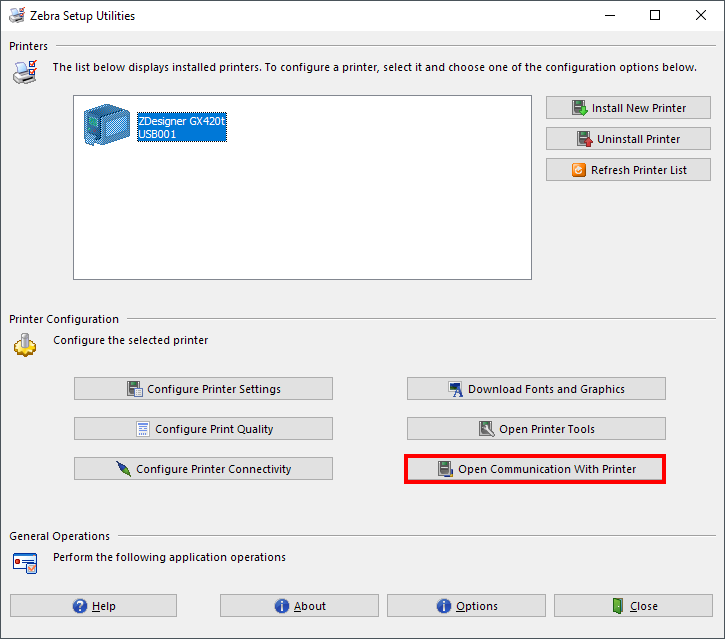The height and width of the screenshot is (639, 725).
Task: Click the Printers section checklist icon
Action: click(x=24, y=72)
